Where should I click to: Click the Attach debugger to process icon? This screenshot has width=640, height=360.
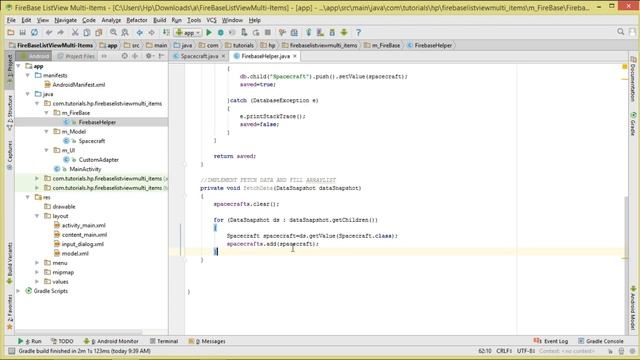pos(244,32)
